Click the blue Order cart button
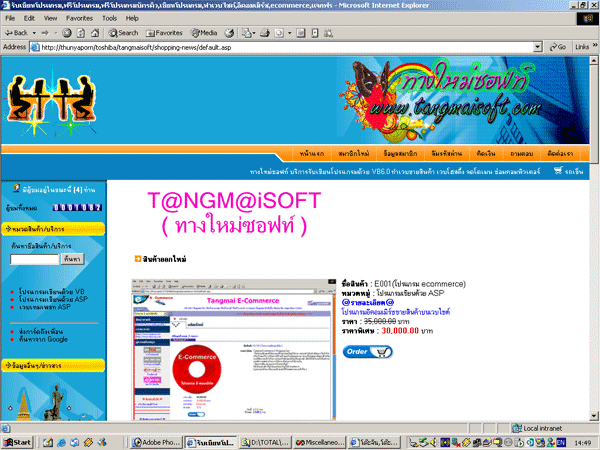Screen dimensions: 600x450 [x=367, y=352]
